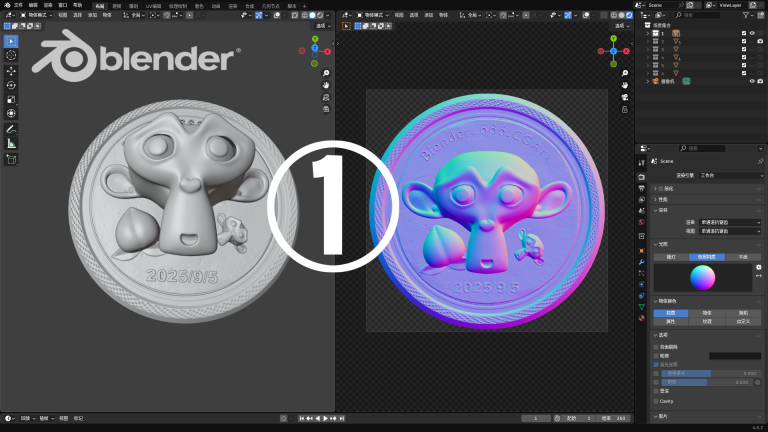Select the Rotate tool
The image size is (768, 432).
[11, 85]
